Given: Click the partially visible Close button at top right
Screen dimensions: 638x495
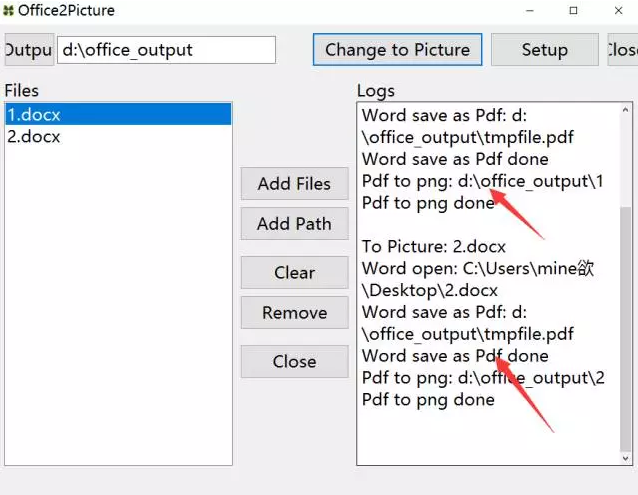Looking at the screenshot, I should click(x=623, y=50).
